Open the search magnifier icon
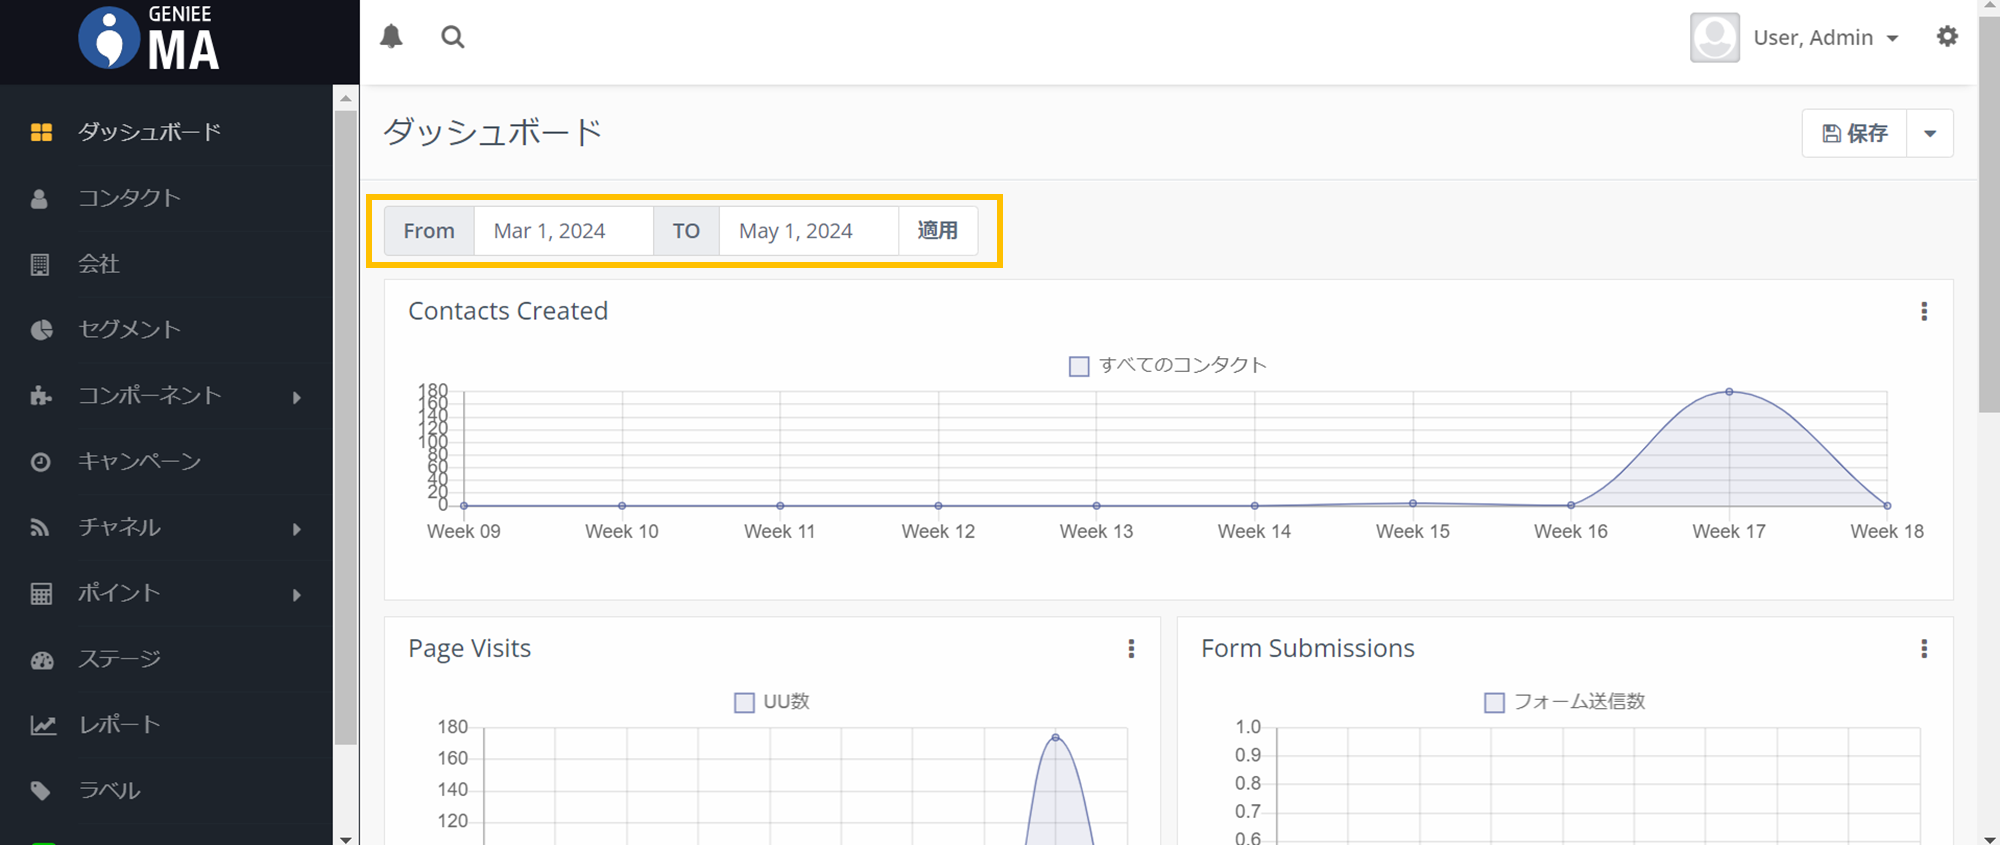 [453, 37]
